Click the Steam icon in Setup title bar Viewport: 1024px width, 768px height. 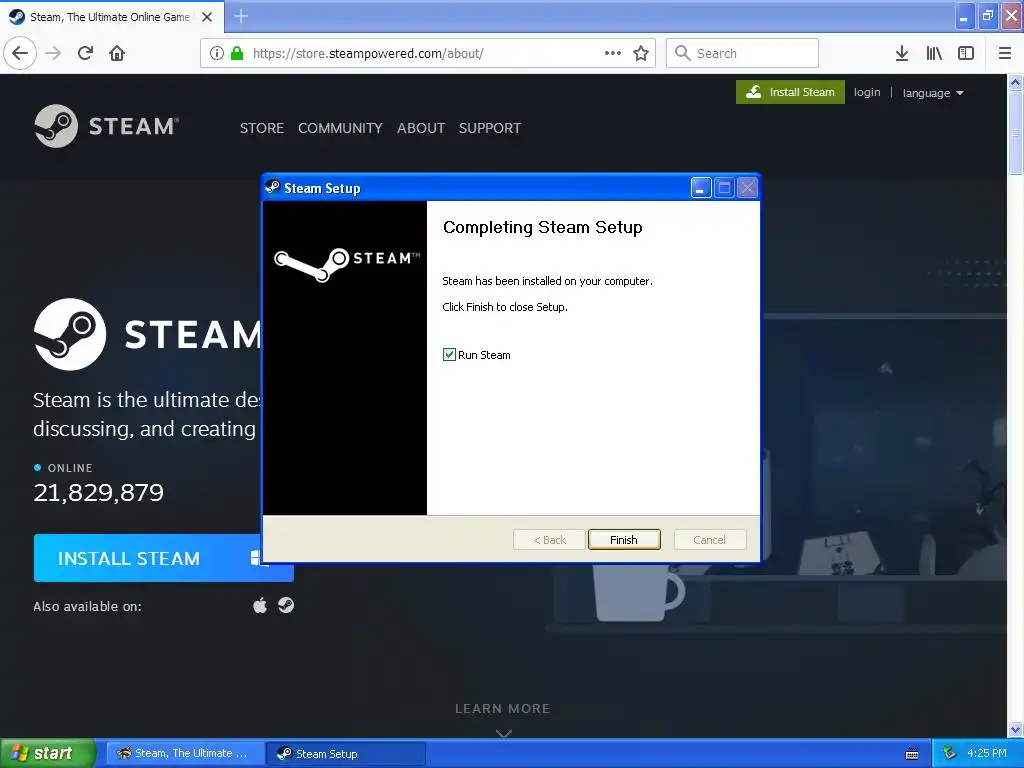point(272,188)
